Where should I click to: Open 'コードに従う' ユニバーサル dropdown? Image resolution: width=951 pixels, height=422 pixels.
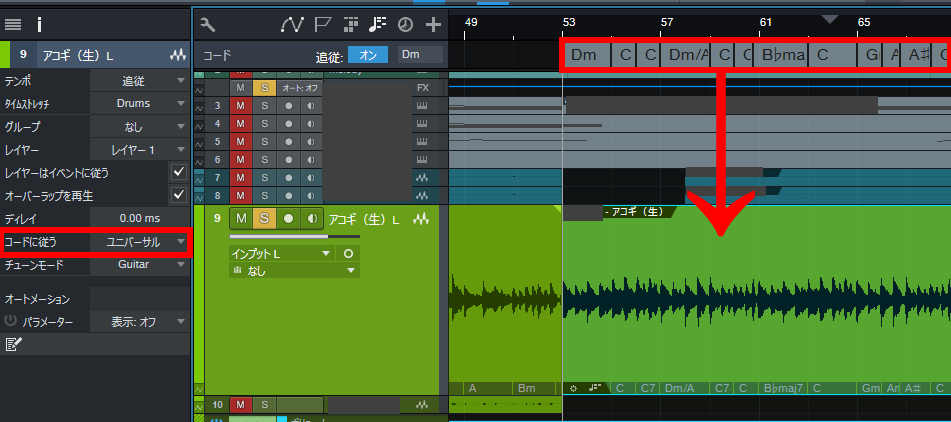click(139, 242)
